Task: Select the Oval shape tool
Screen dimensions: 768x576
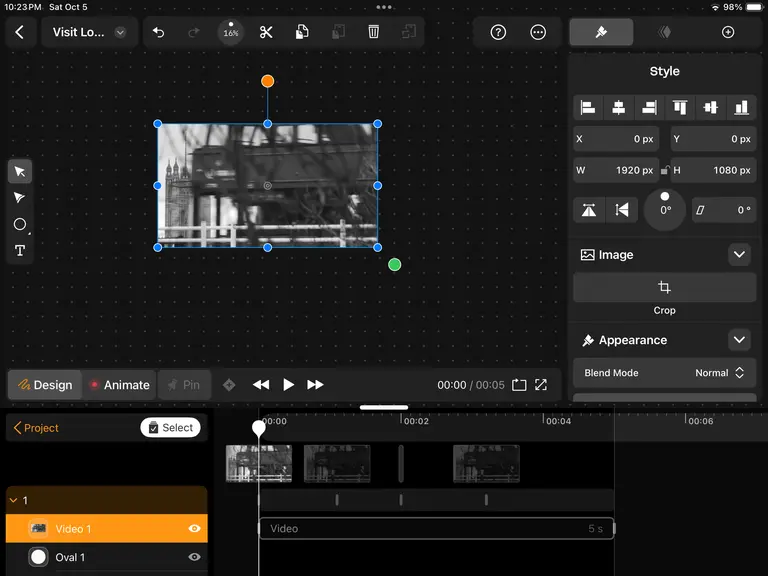Action: [20, 224]
